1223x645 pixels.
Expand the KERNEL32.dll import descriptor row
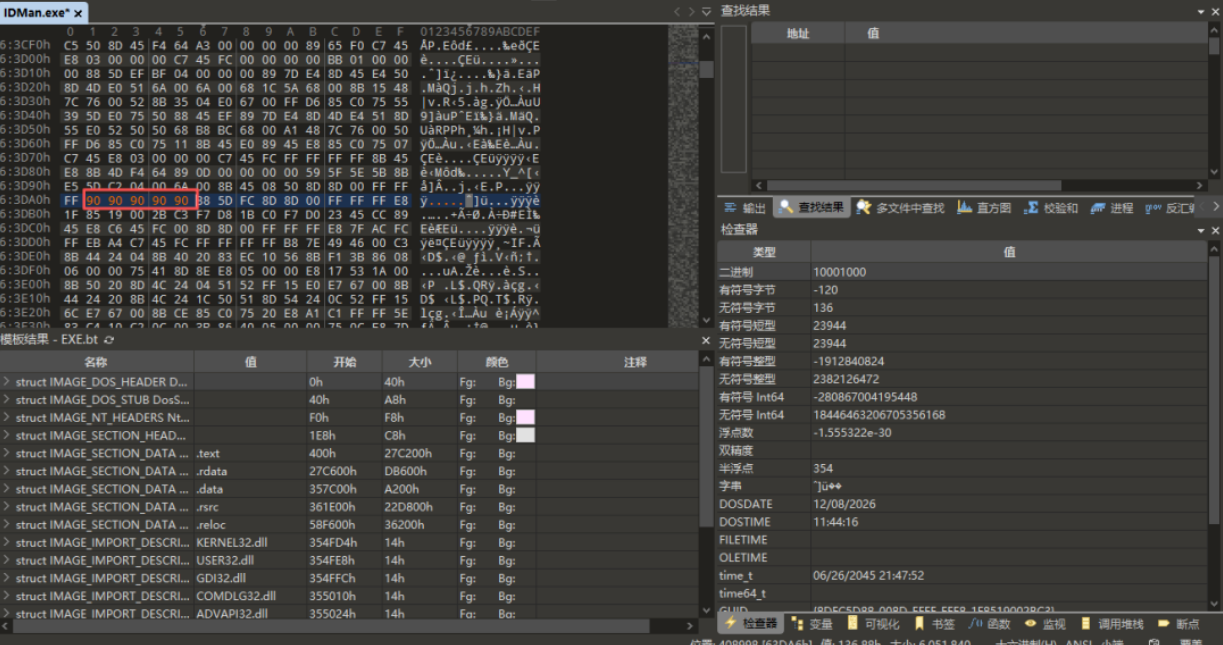(6, 542)
